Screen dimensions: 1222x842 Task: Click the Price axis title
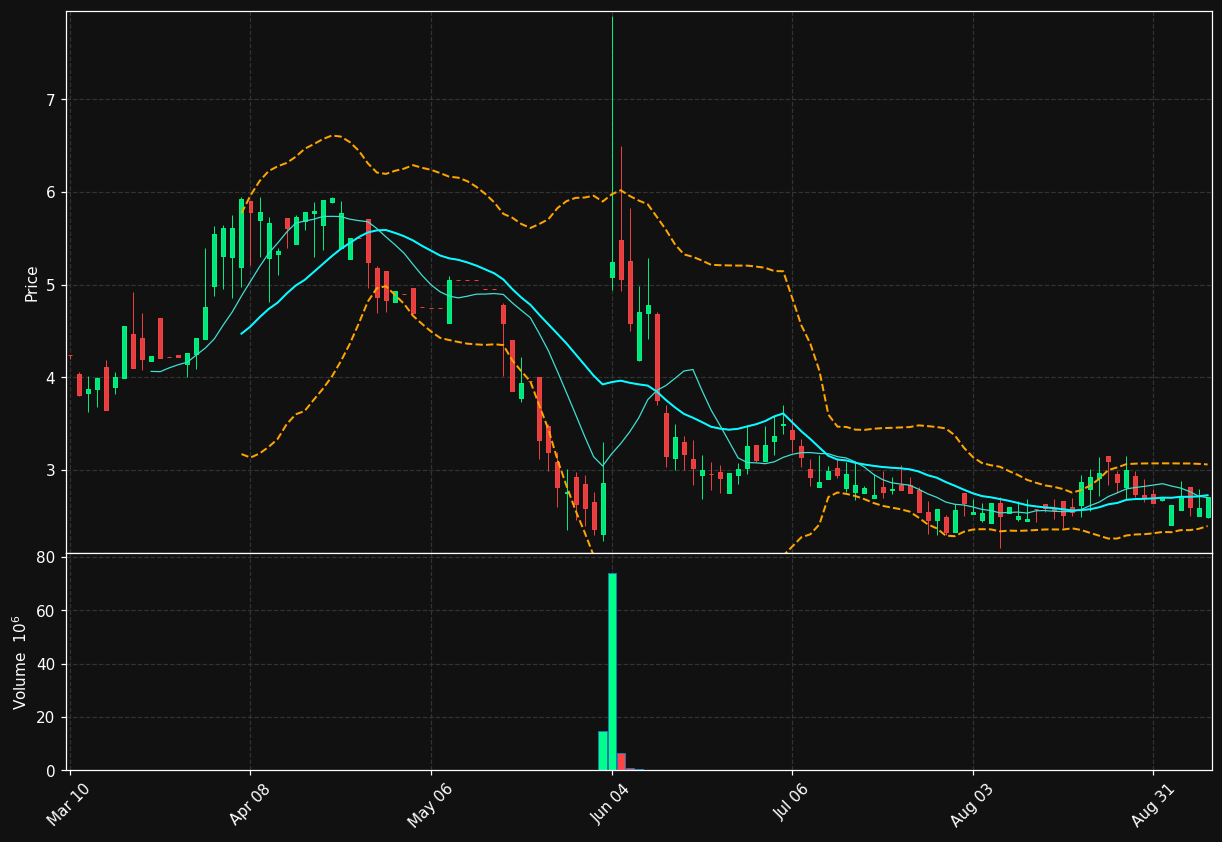(x=31, y=283)
